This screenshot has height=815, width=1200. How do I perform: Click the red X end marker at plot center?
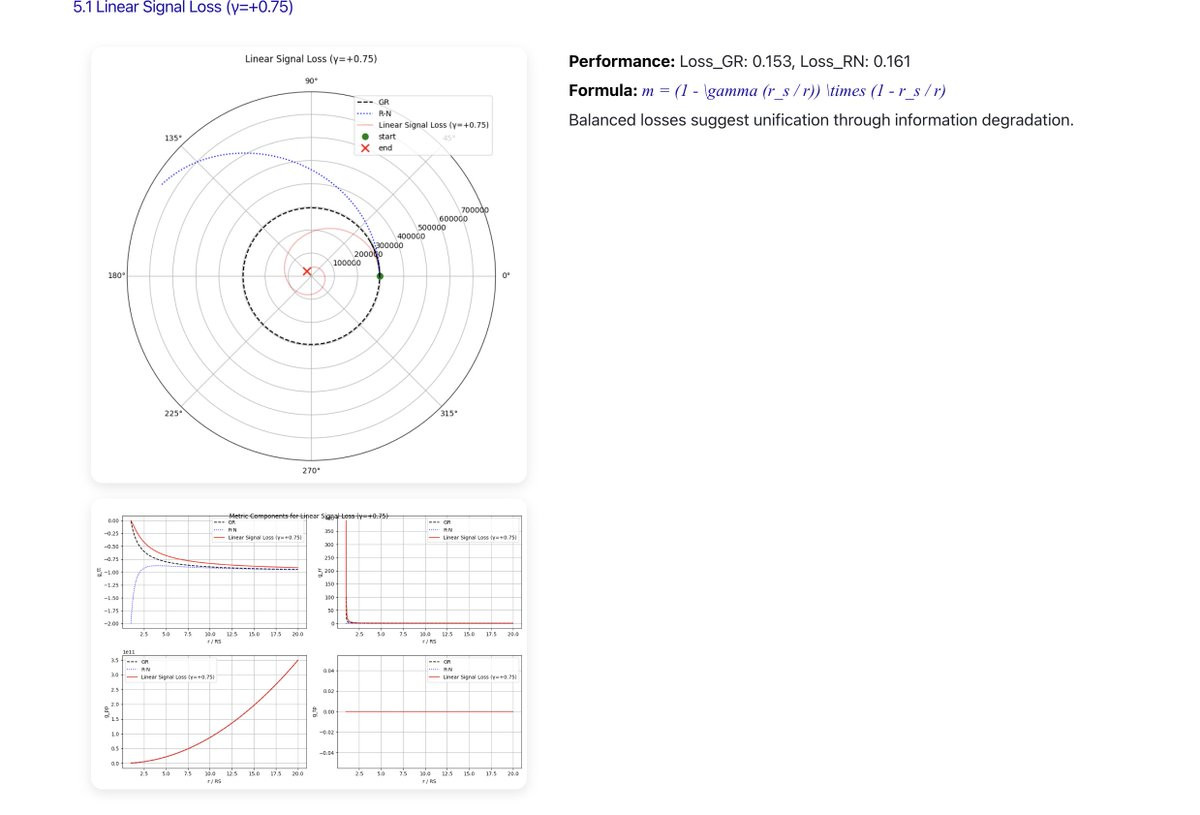[x=307, y=272]
